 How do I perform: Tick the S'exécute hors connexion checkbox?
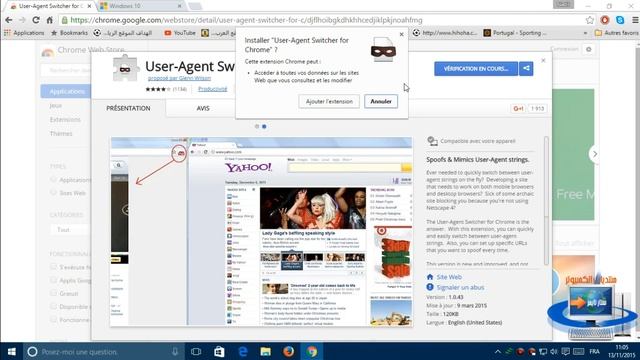pos(53,267)
